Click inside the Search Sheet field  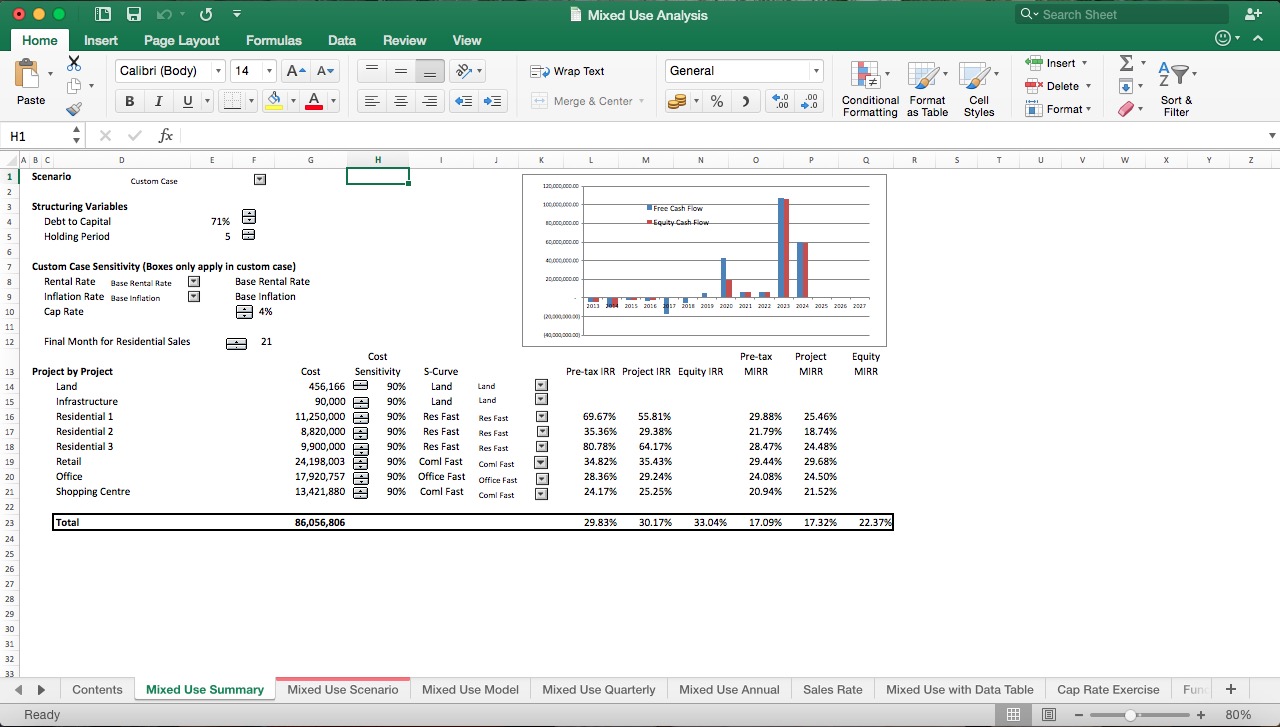(1120, 14)
